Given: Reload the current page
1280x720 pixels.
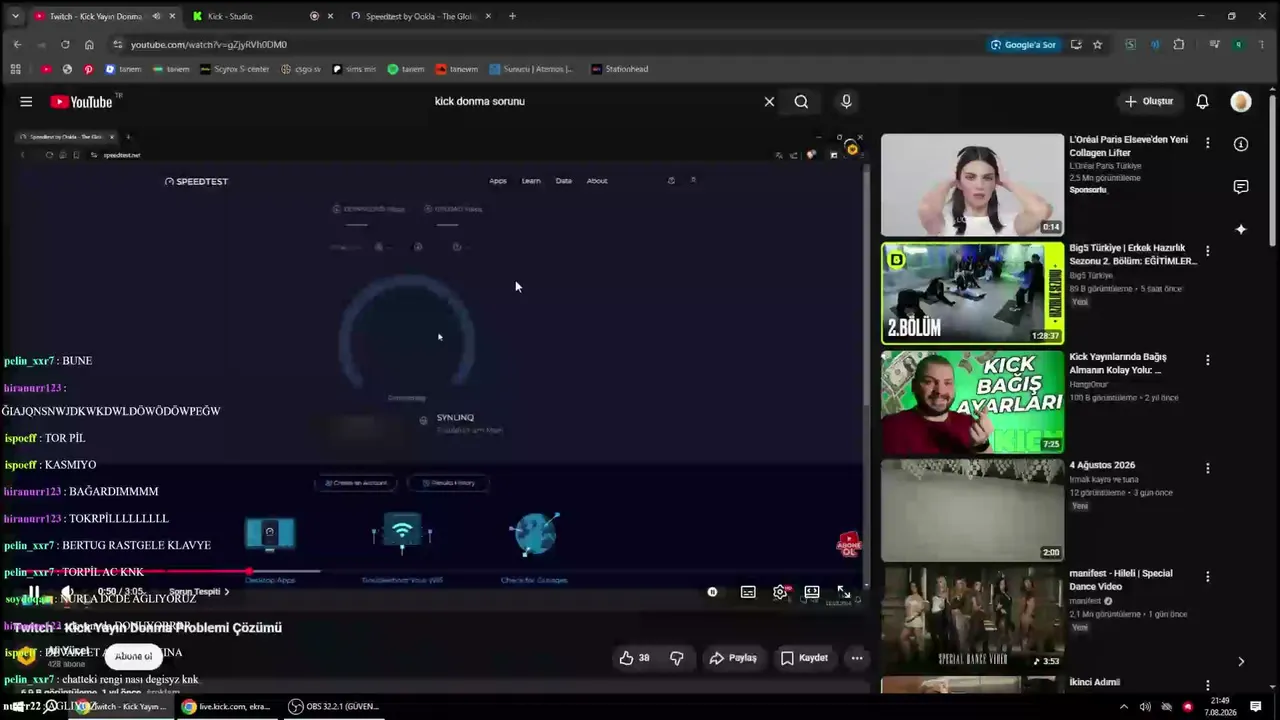Looking at the screenshot, I should click(65, 44).
